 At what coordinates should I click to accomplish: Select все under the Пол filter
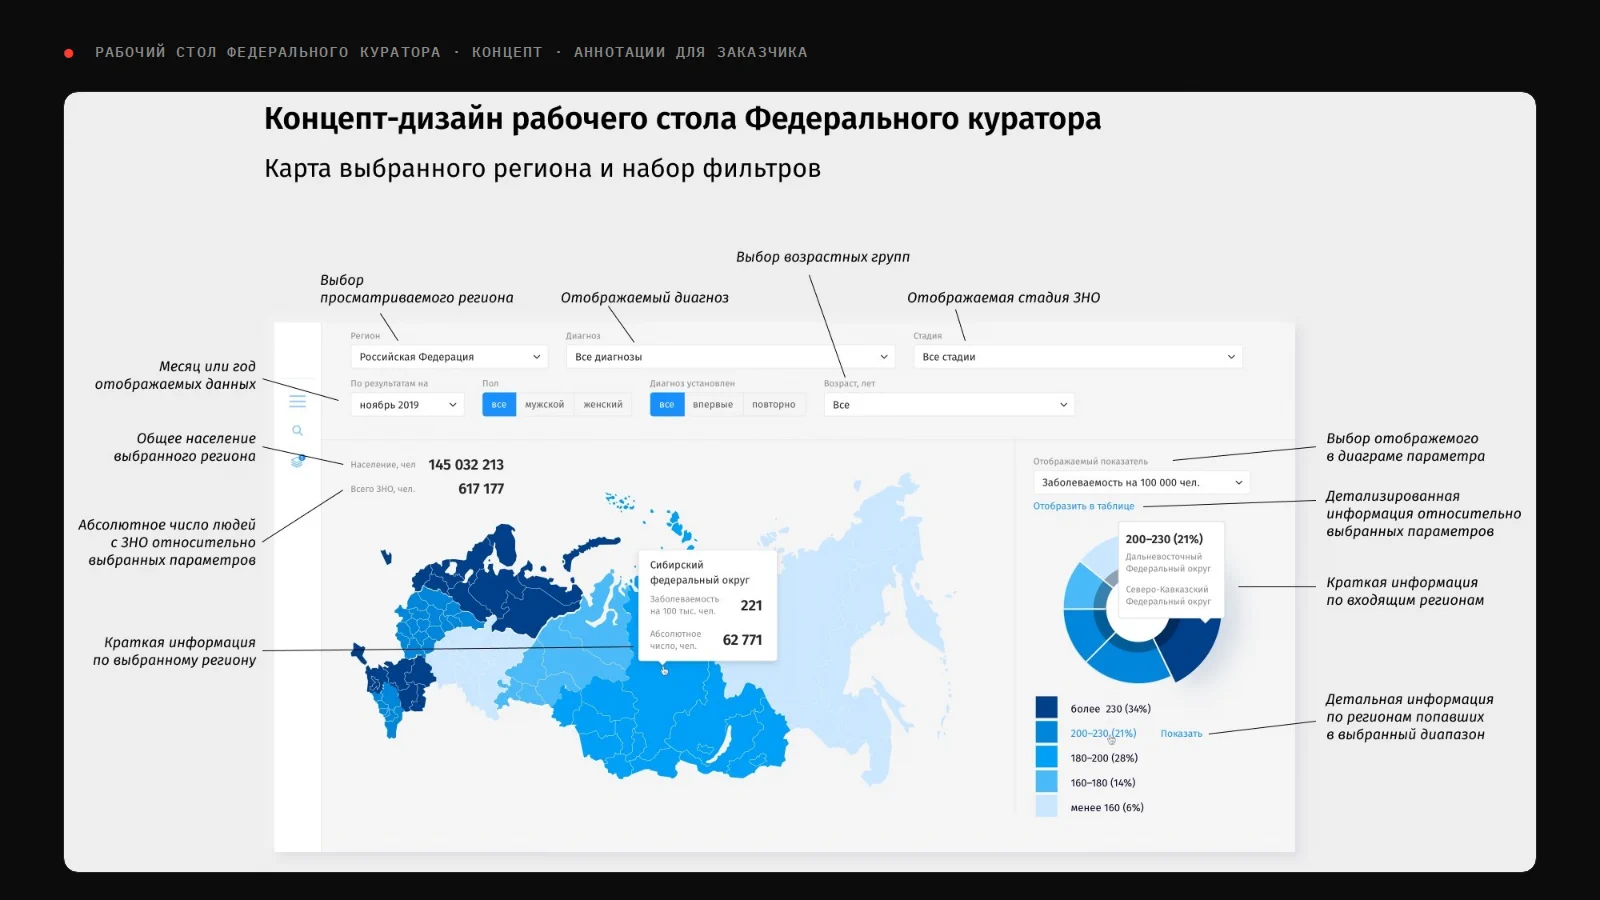(x=499, y=405)
